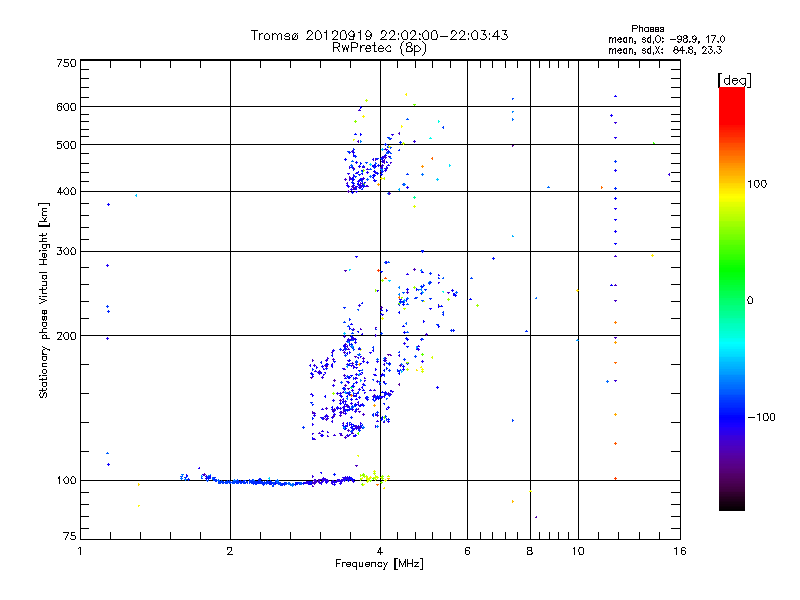Click the "[deg]" colorbar label
Image resolution: width=800 pixels, height=600 pixels.
click(x=734, y=80)
